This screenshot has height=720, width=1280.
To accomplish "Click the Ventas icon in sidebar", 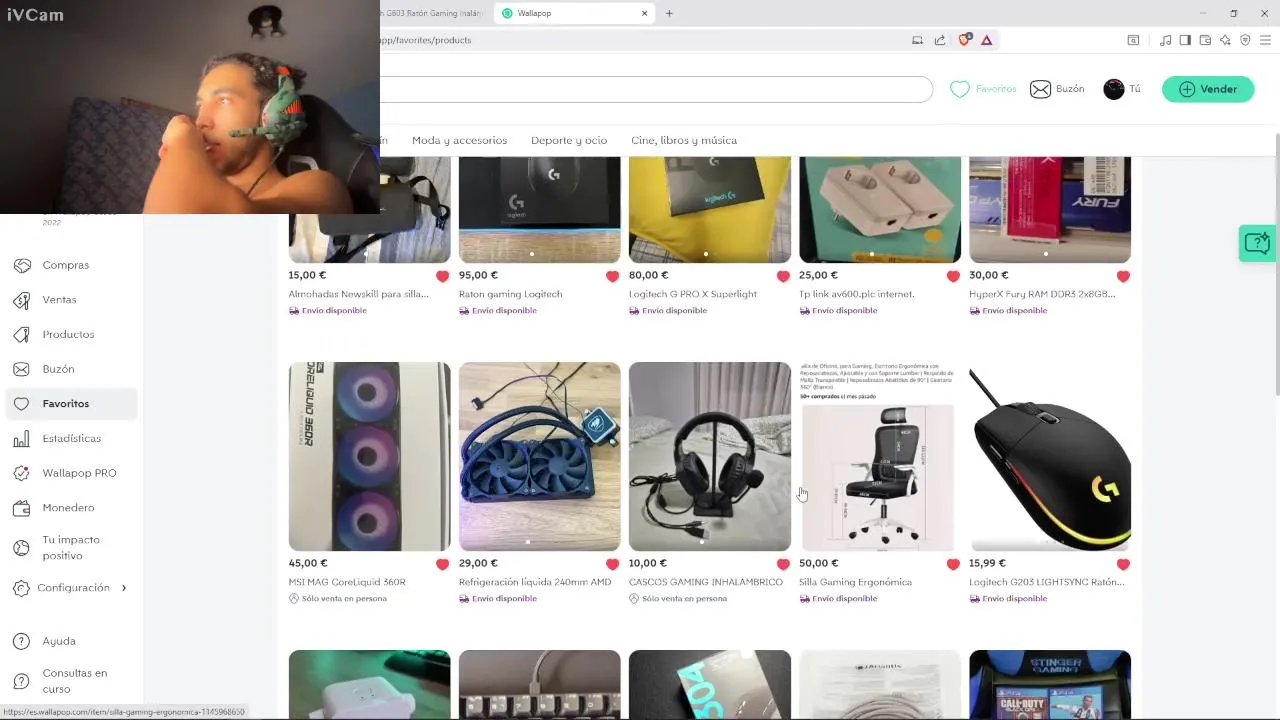I will pyautogui.click(x=22, y=300).
